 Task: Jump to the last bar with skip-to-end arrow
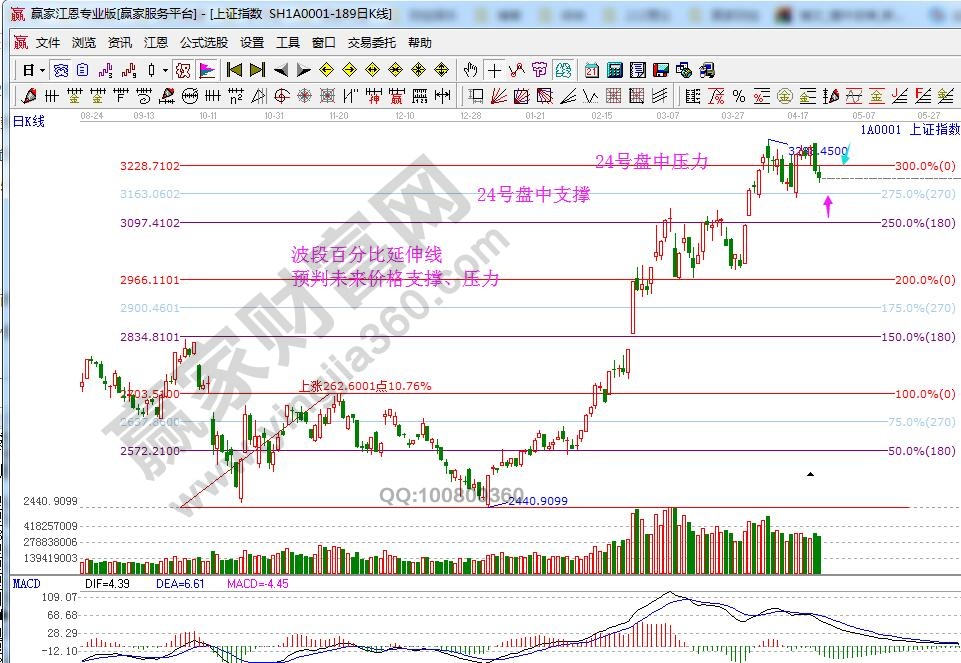(x=257, y=70)
